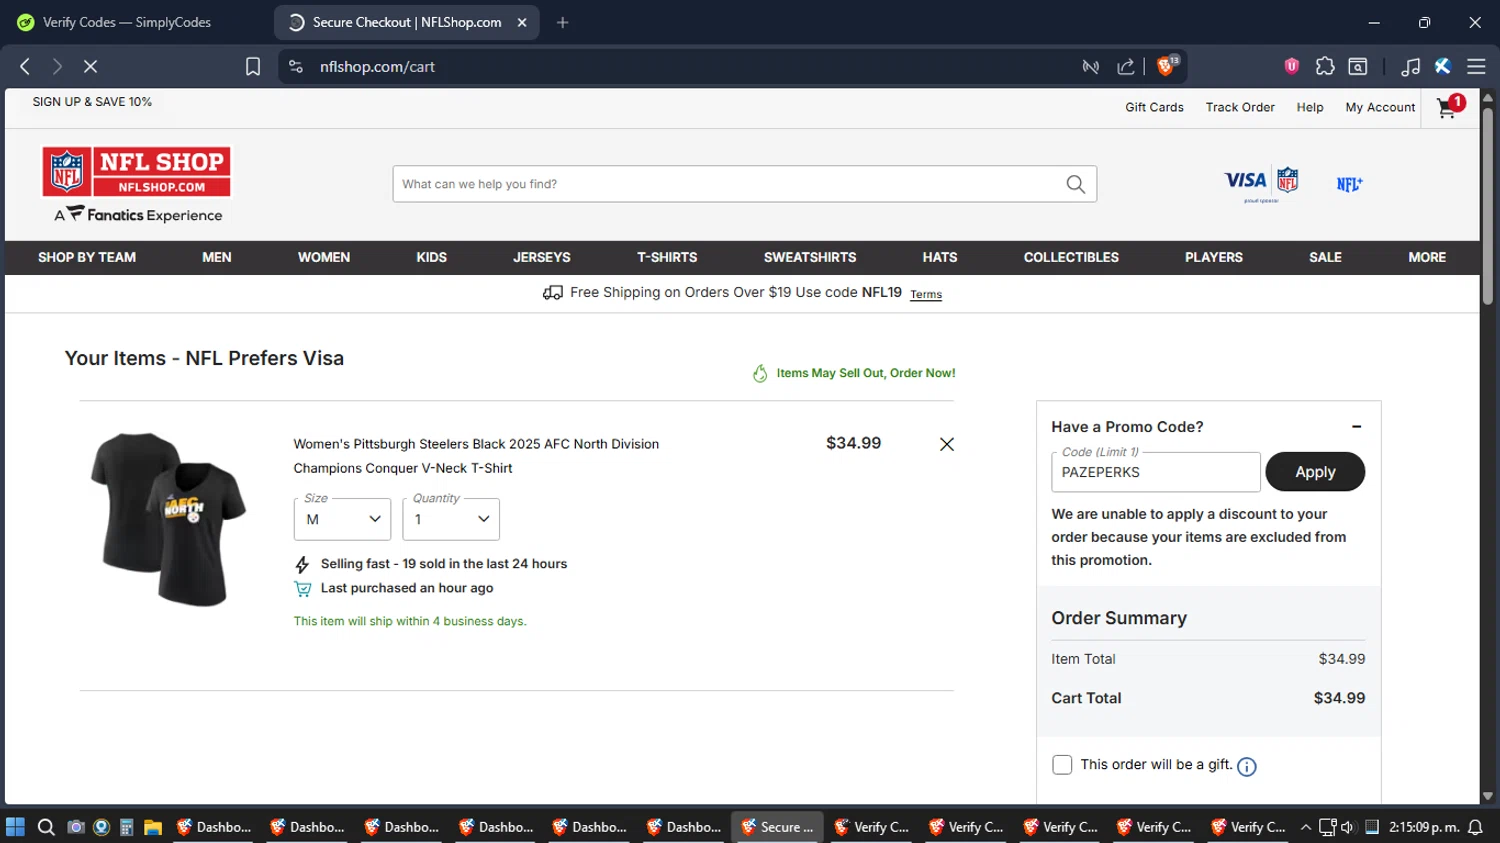Click SIGN UP & SAVE 10%
1500x843 pixels.
[92, 102]
